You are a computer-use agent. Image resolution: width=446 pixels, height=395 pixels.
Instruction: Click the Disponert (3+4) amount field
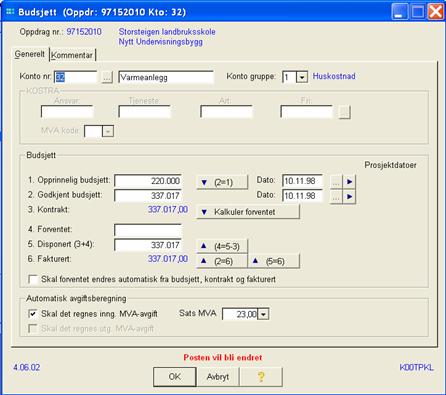tap(148, 245)
